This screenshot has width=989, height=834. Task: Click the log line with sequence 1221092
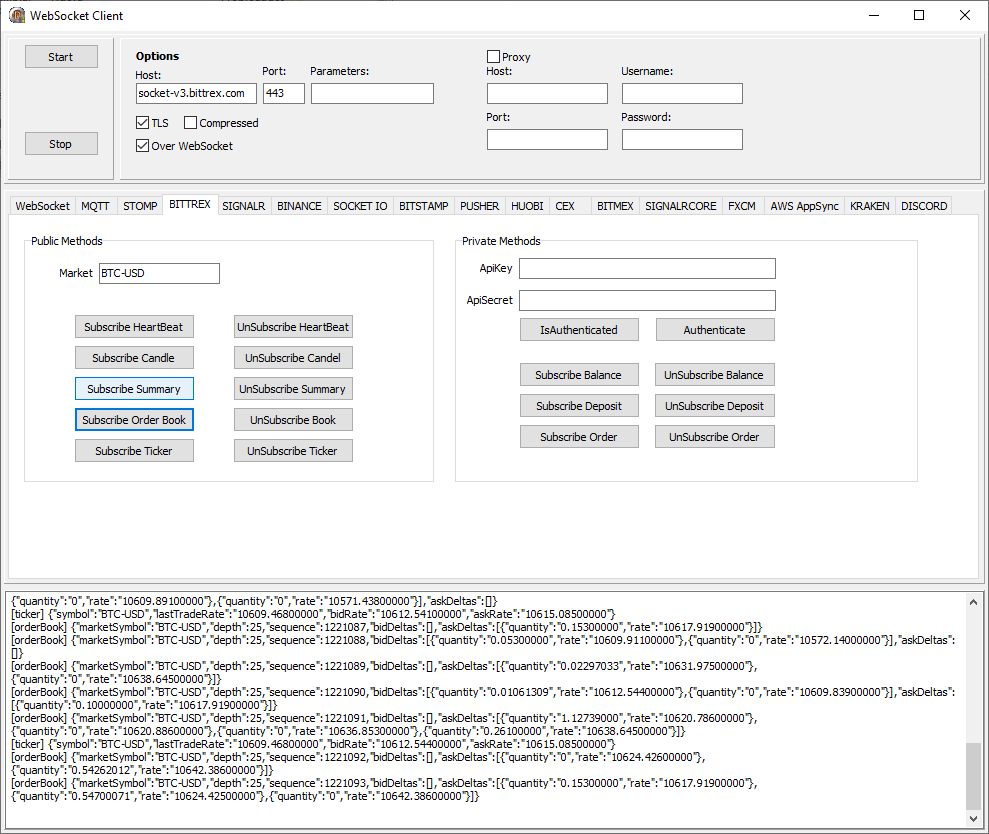[358, 763]
